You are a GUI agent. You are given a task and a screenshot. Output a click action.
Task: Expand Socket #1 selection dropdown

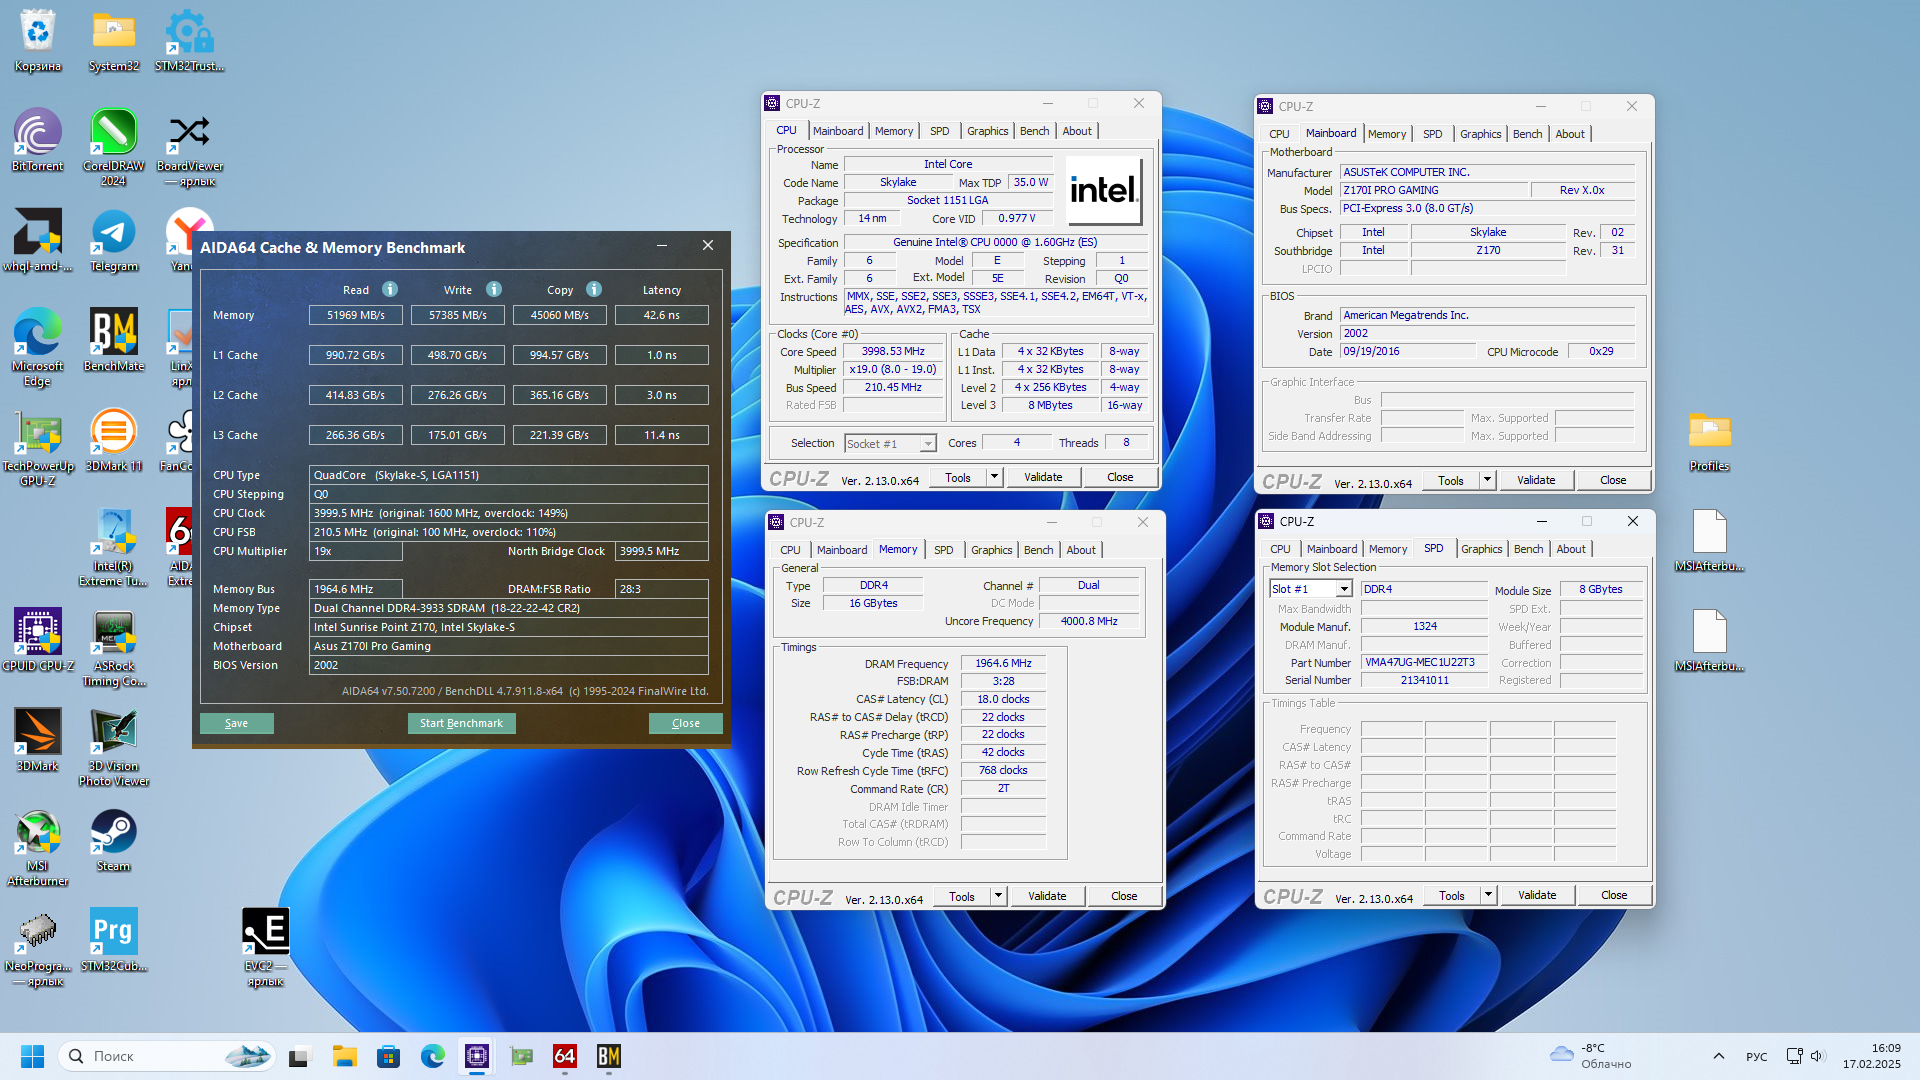[928, 444]
